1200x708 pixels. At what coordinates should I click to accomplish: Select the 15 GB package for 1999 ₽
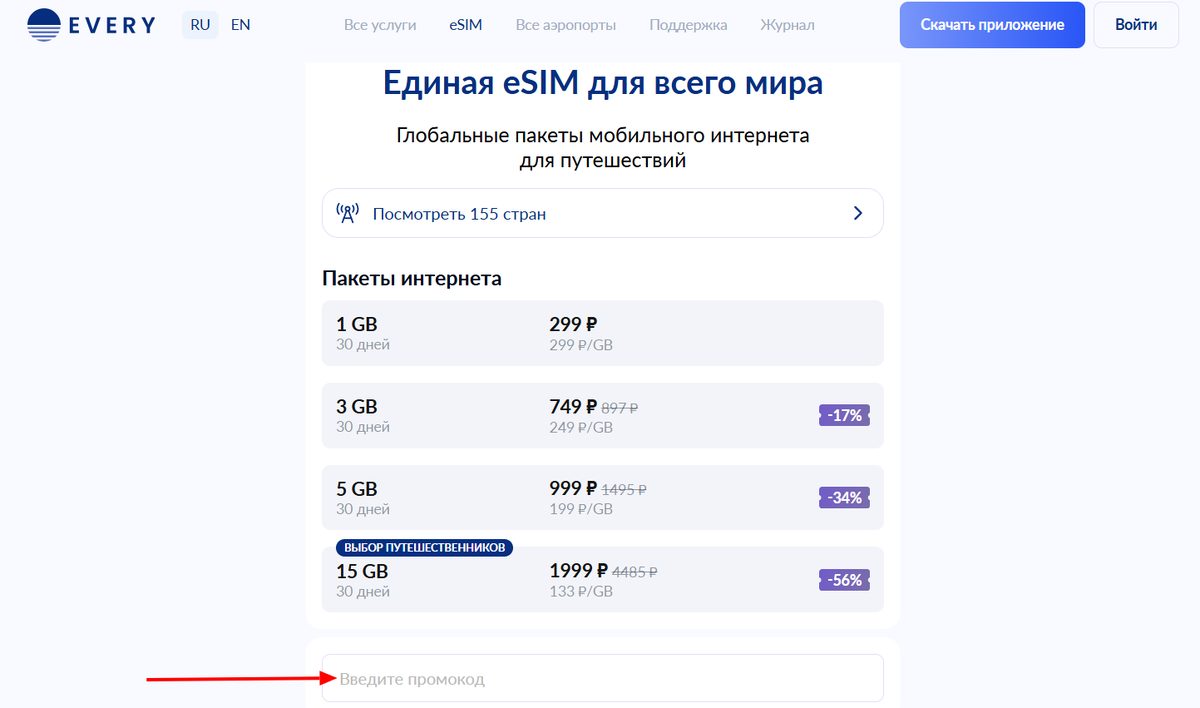pyautogui.click(x=603, y=579)
